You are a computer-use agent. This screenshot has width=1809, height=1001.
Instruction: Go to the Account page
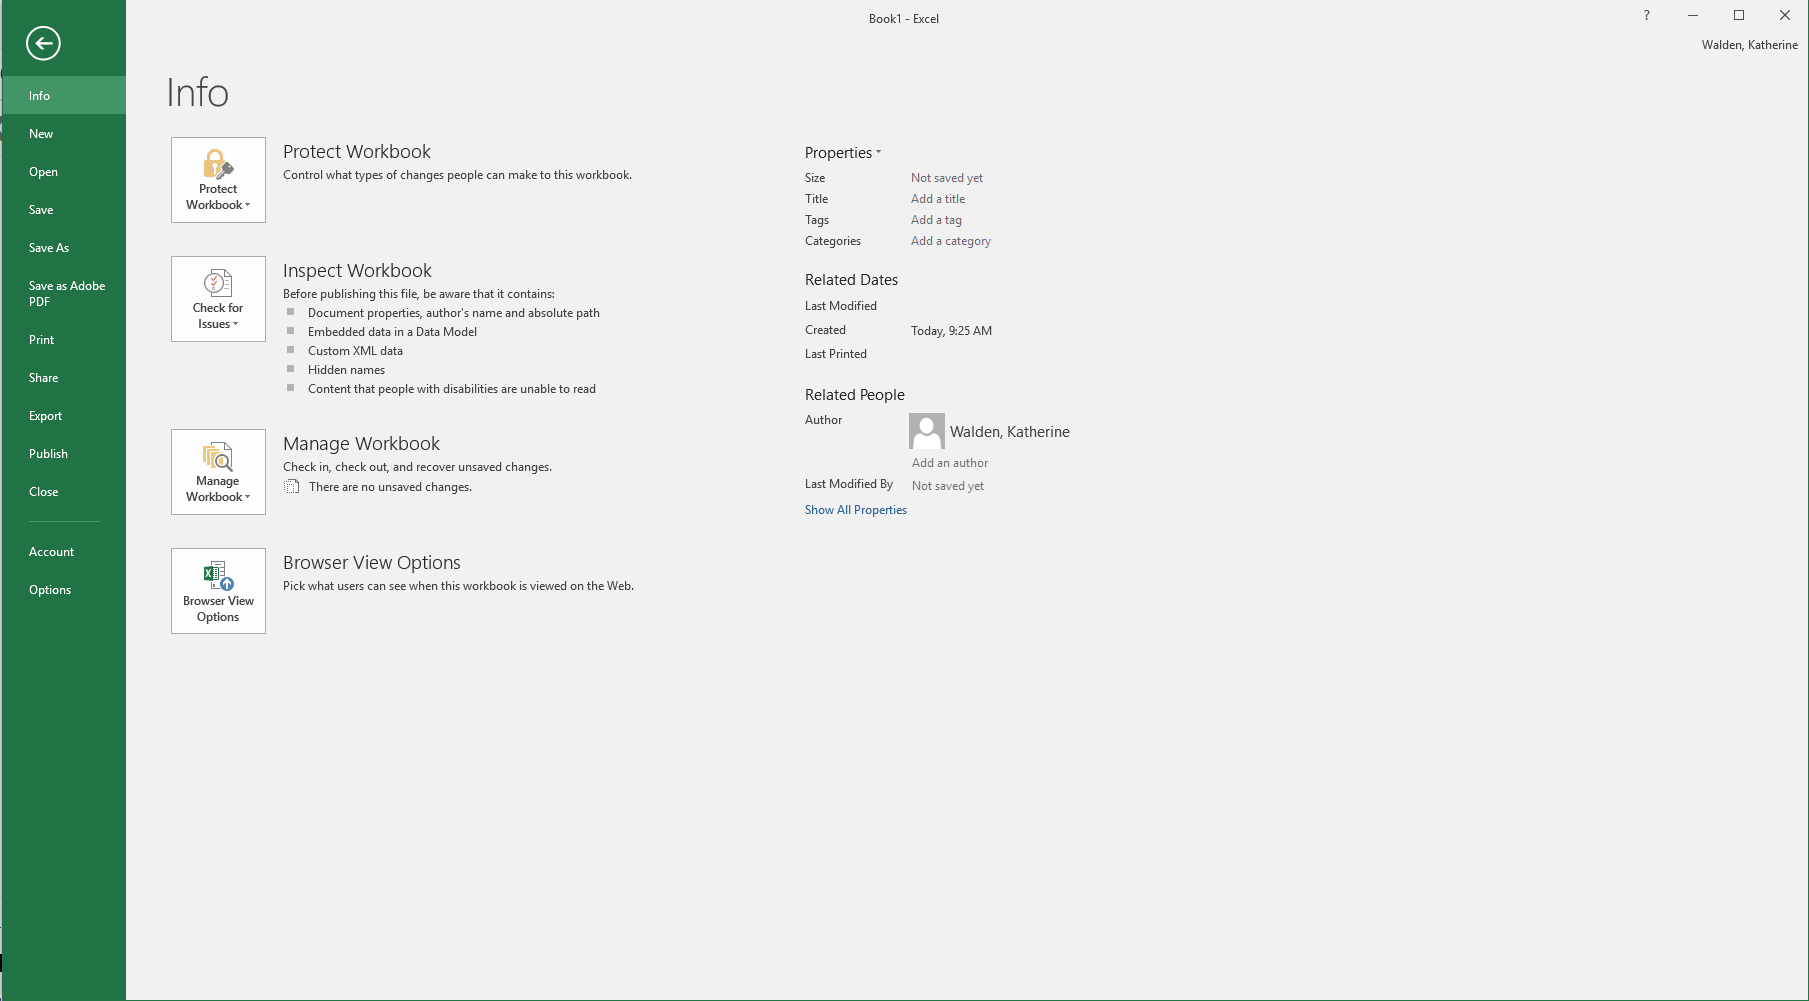tap(51, 552)
